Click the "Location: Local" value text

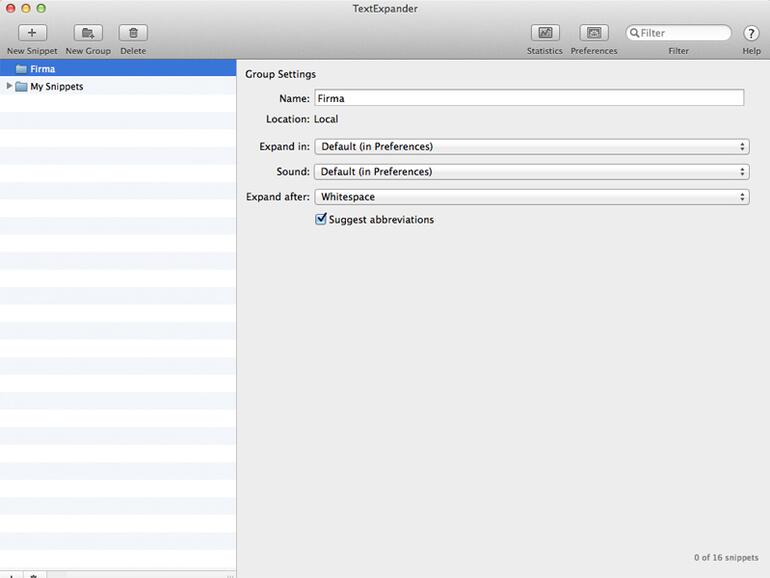click(x=326, y=119)
